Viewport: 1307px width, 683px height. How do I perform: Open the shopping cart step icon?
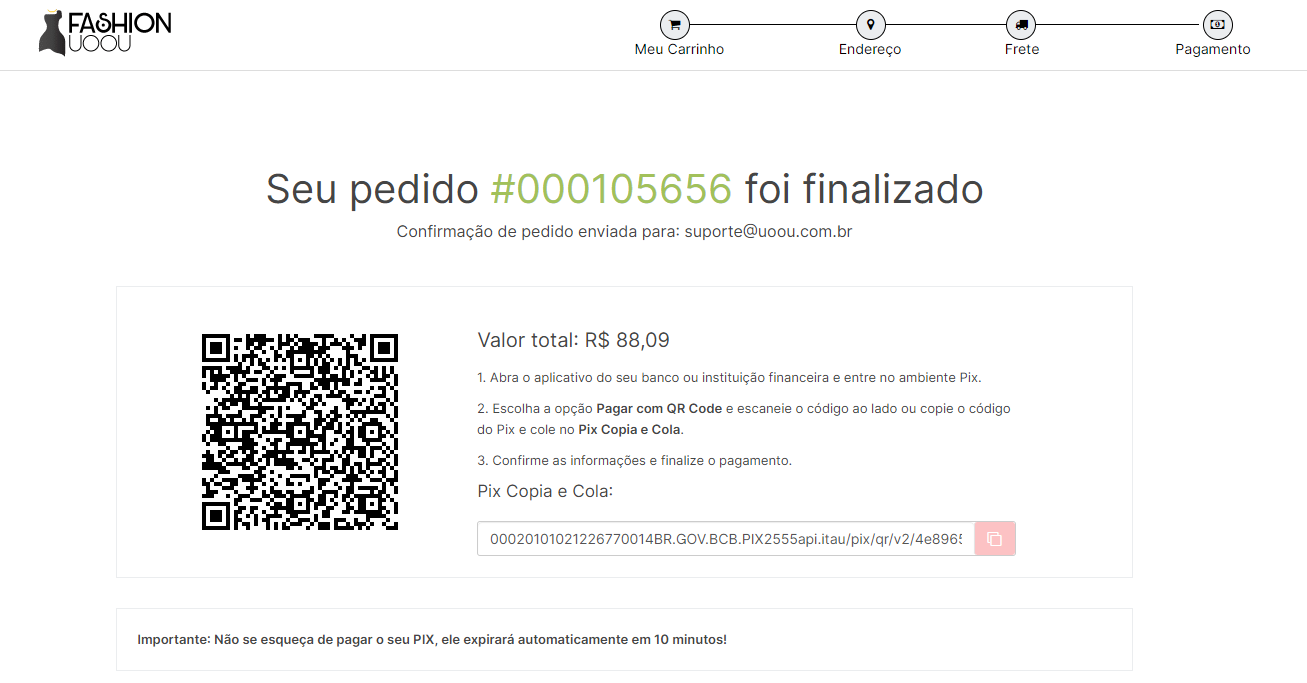(675, 25)
